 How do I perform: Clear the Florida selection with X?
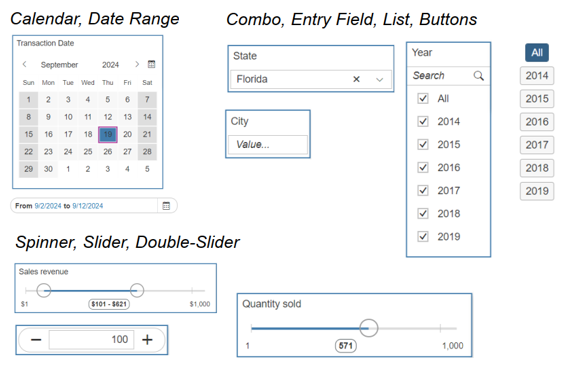(357, 79)
